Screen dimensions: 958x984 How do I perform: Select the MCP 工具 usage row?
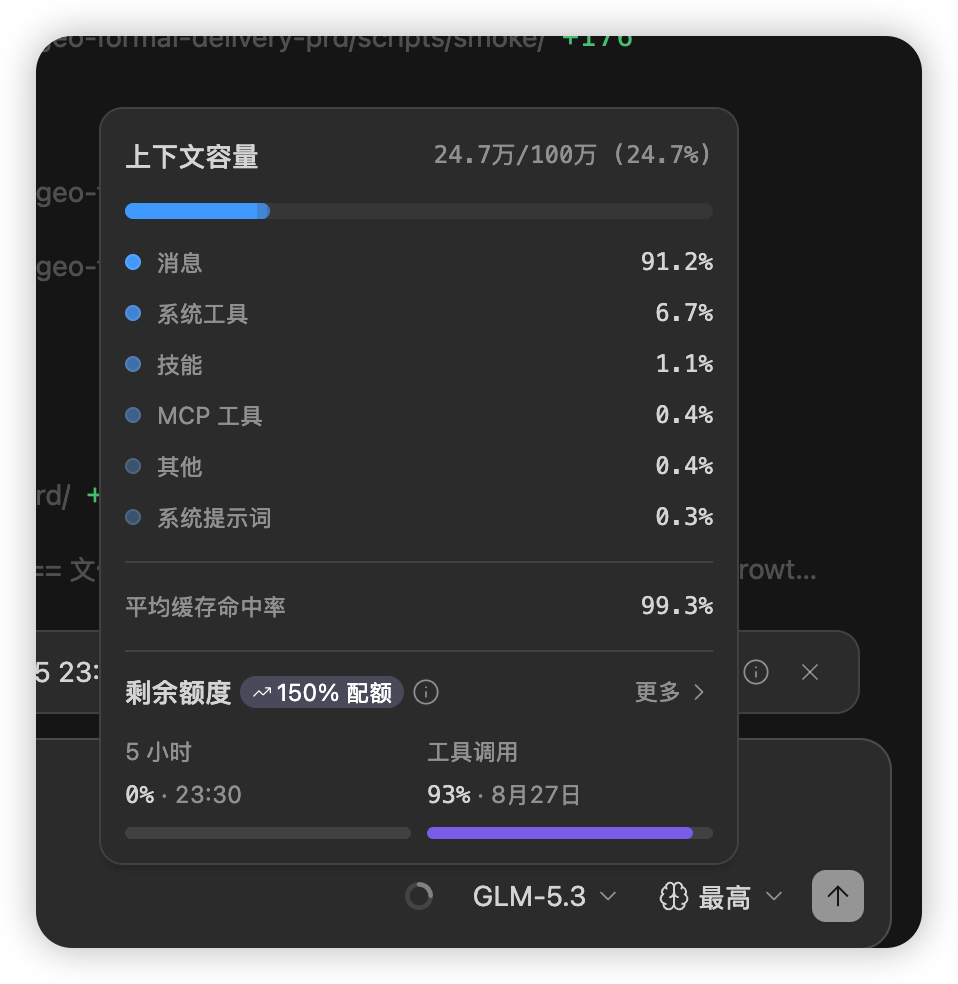419,415
